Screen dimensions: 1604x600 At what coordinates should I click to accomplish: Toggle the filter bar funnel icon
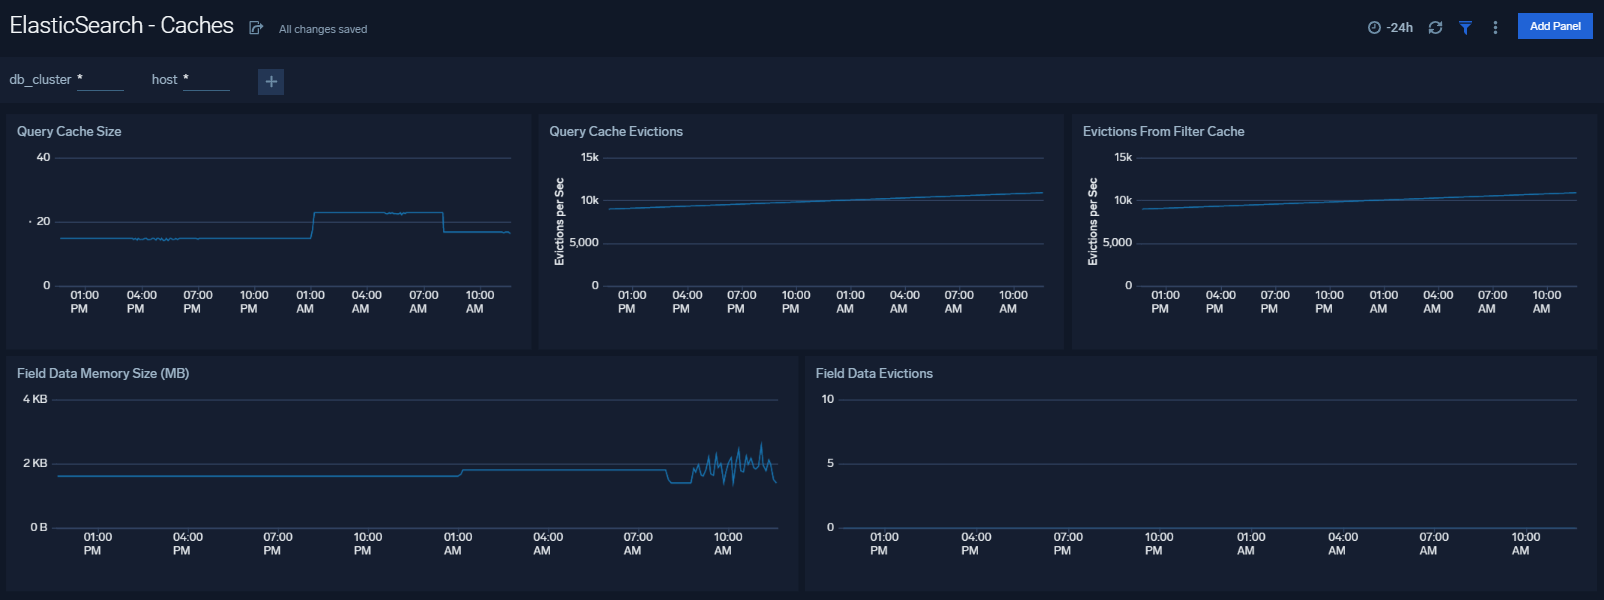(x=1465, y=28)
